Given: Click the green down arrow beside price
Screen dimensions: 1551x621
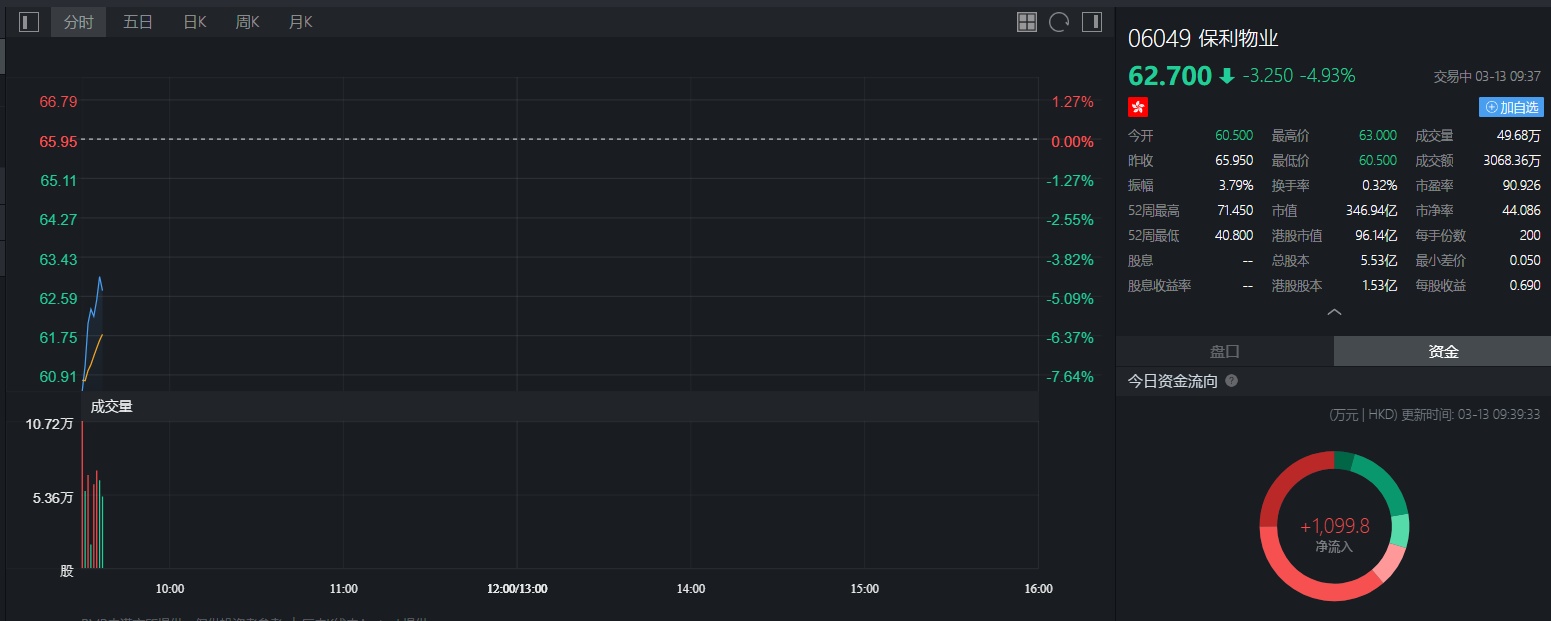Looking at the screenshot, I should coord(1227,76).
